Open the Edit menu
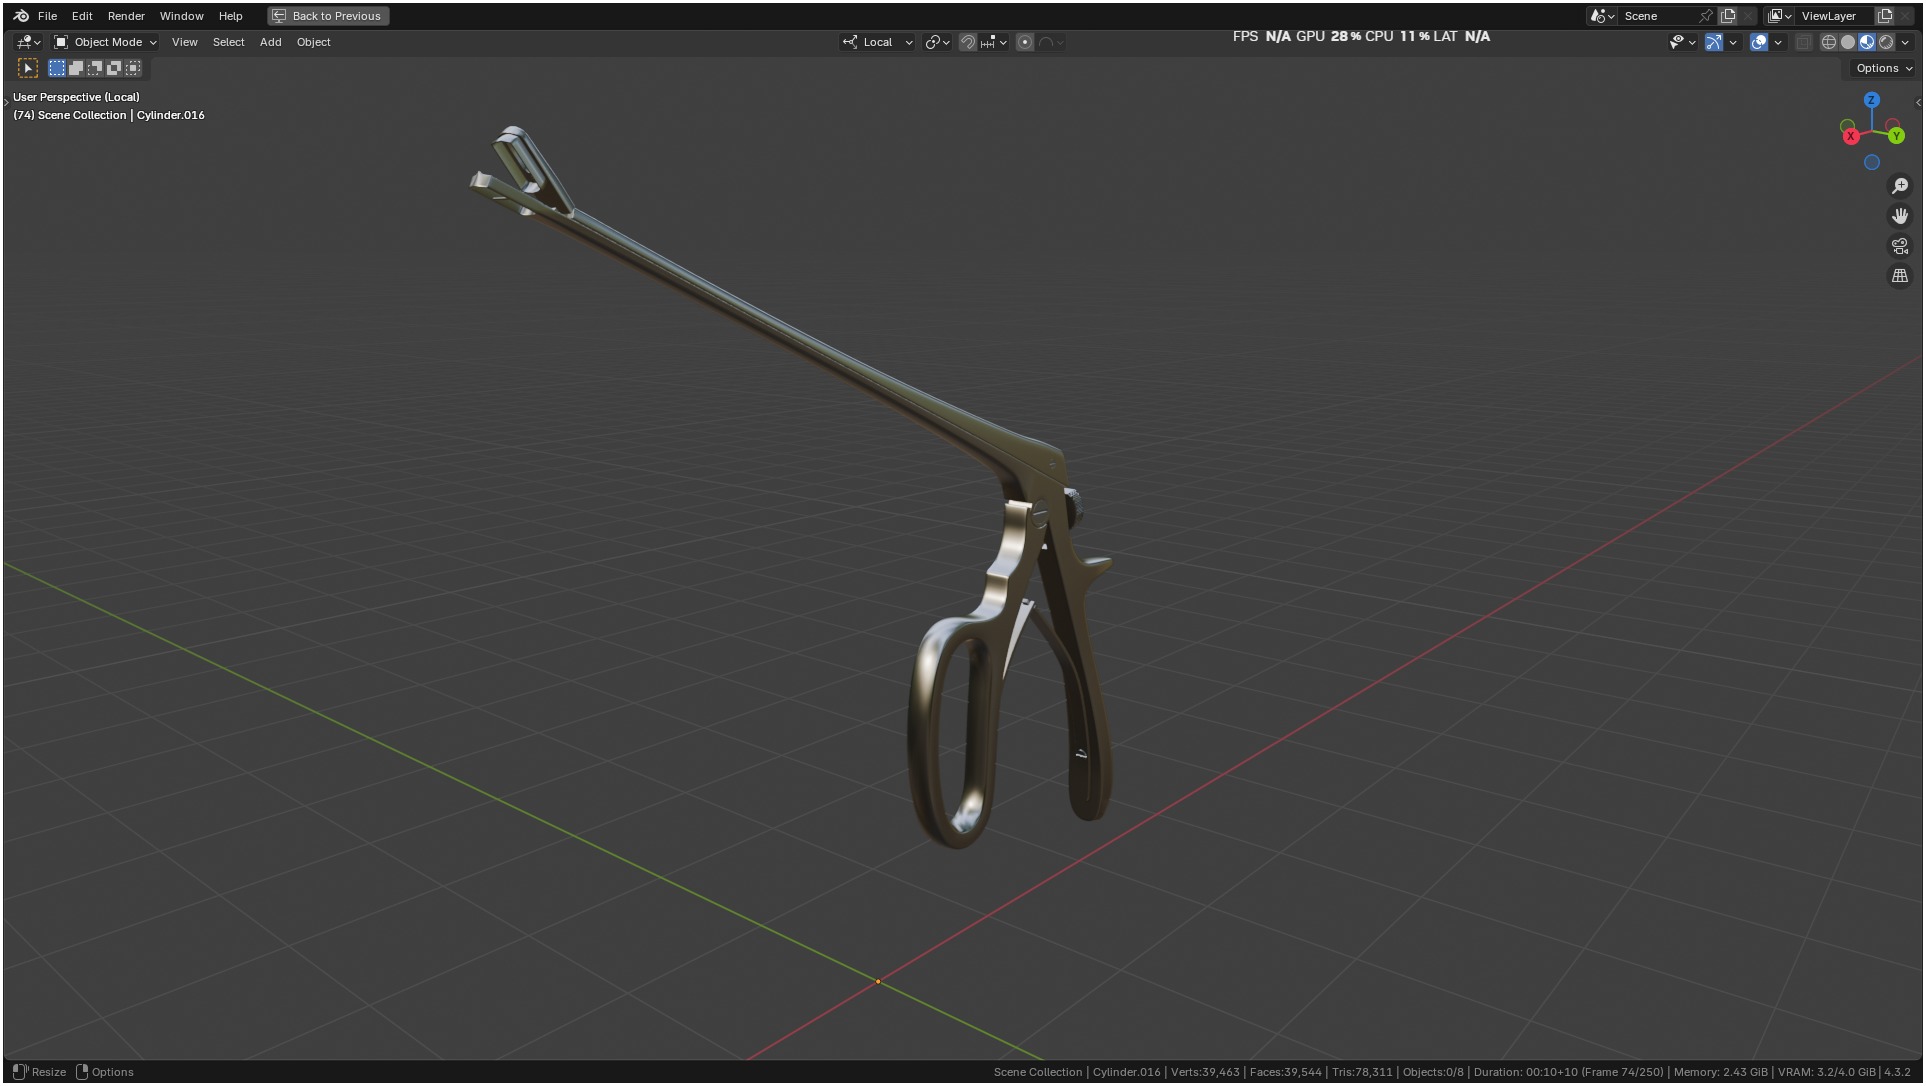The width and height of the screenshot is (1926, 1086). (82, 16)
